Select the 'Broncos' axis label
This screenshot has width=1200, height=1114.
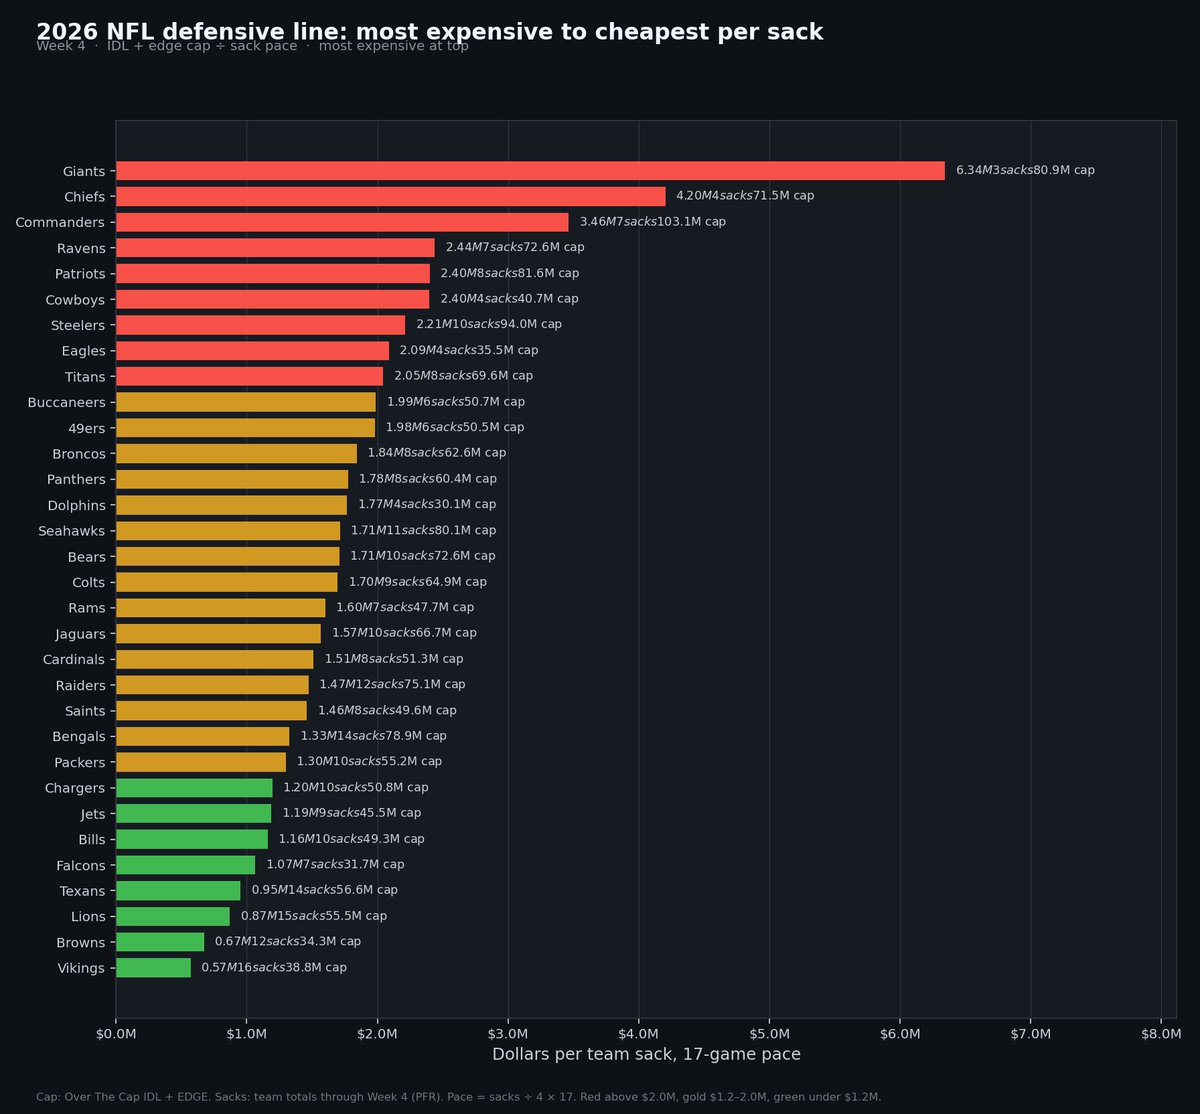[79, 453]
